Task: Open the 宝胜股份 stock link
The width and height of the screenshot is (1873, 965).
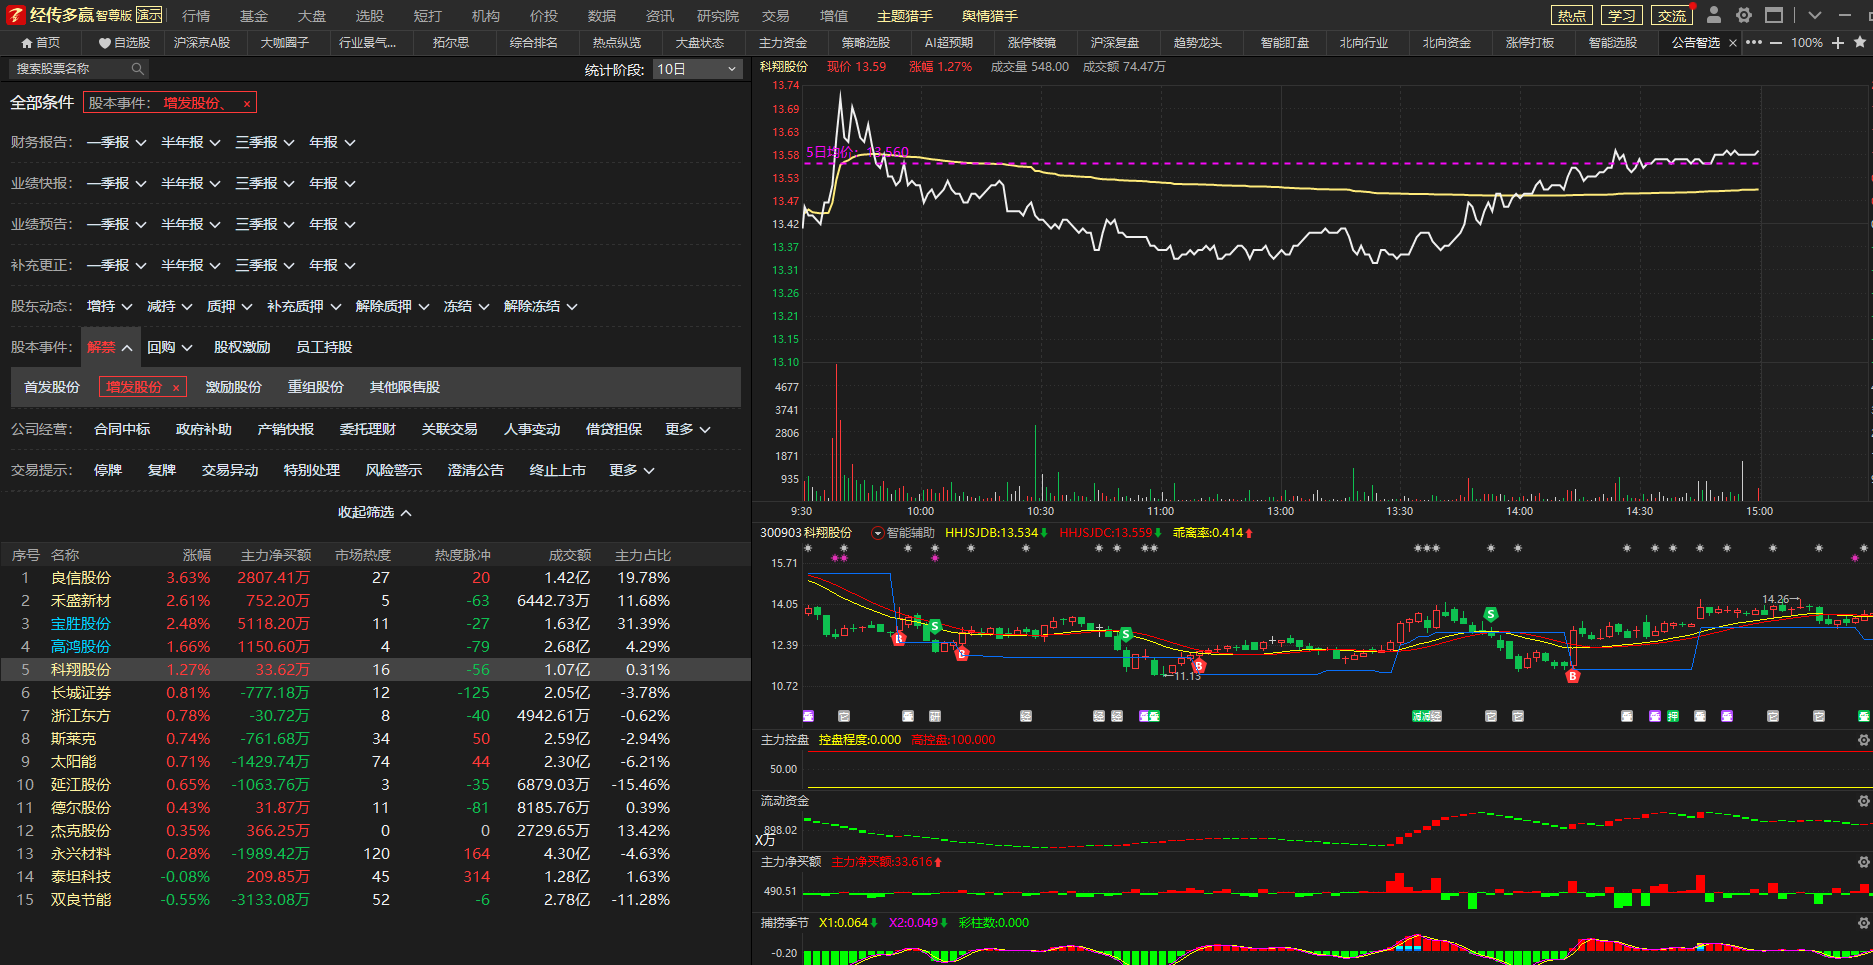Action: tap(81, 624)
